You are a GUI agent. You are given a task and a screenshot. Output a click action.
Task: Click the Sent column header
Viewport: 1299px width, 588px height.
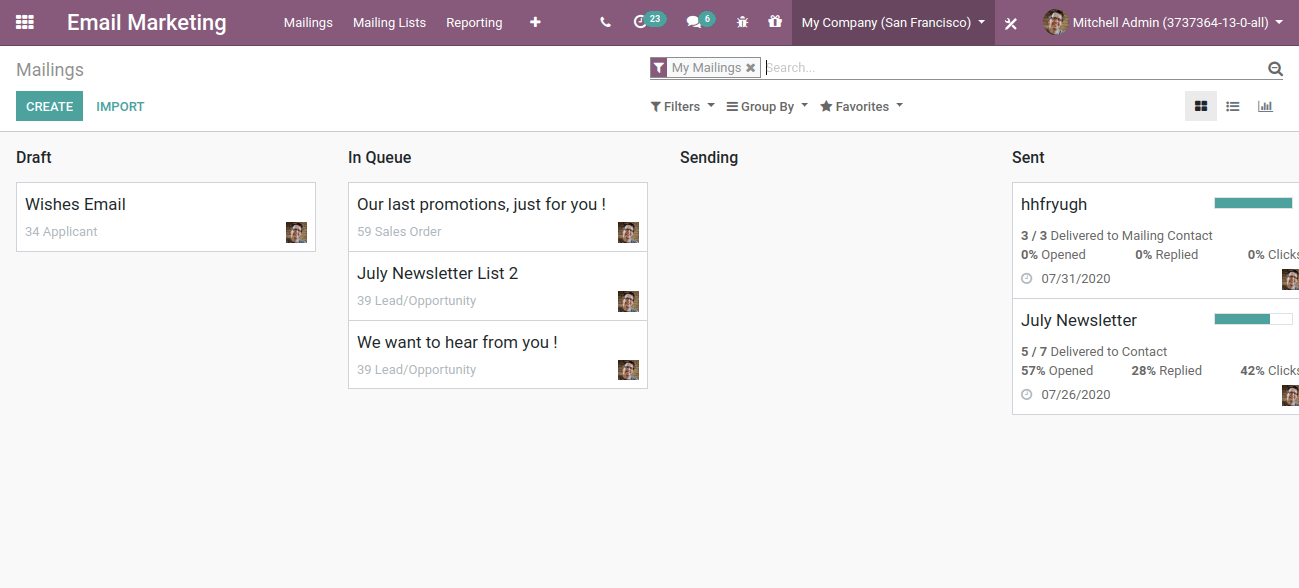click(x=1028, y=157)
